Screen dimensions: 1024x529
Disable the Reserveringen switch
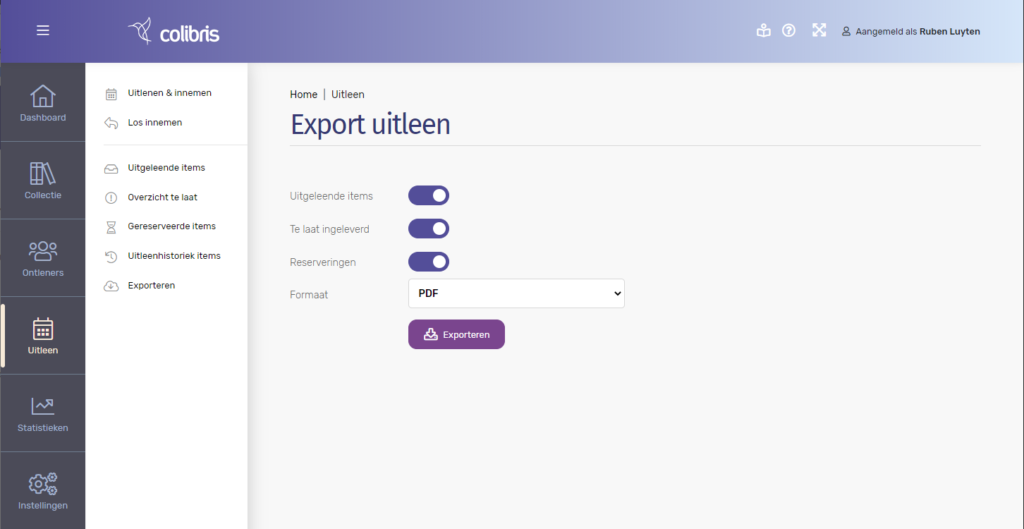pos(428,262)
